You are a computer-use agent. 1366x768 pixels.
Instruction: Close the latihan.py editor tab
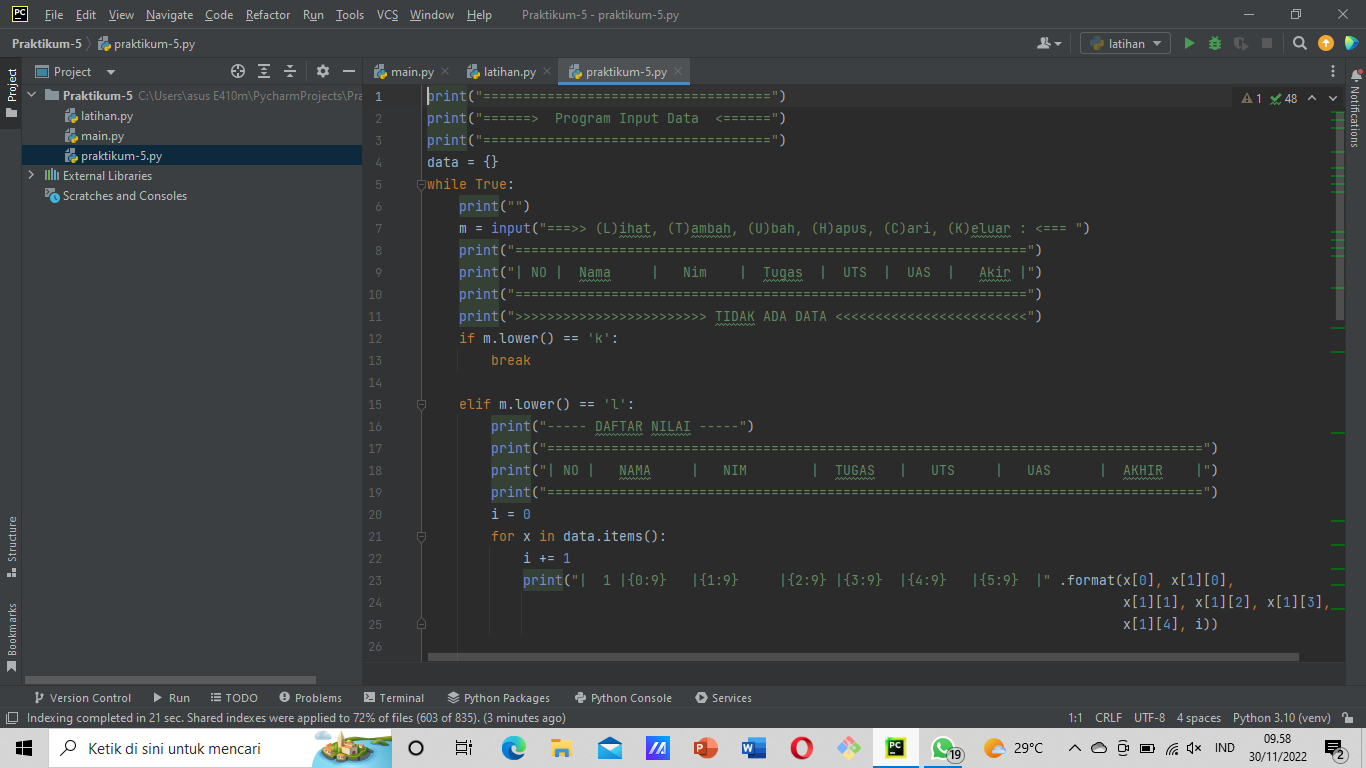pyautogui.click(x=547, y=72)
